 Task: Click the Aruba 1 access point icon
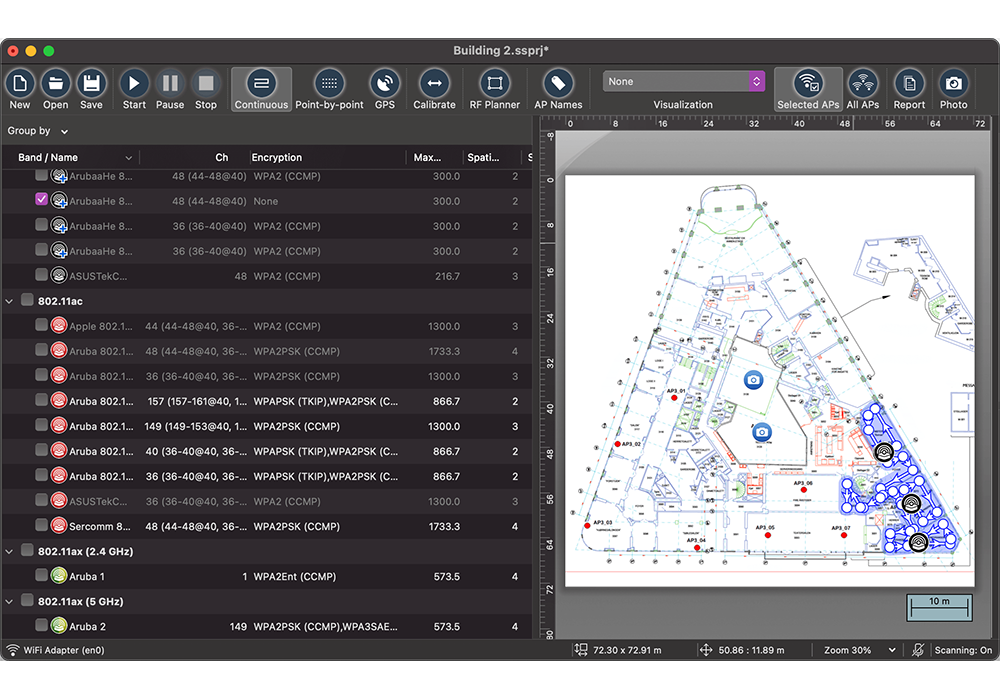click(x=59, y=576)
